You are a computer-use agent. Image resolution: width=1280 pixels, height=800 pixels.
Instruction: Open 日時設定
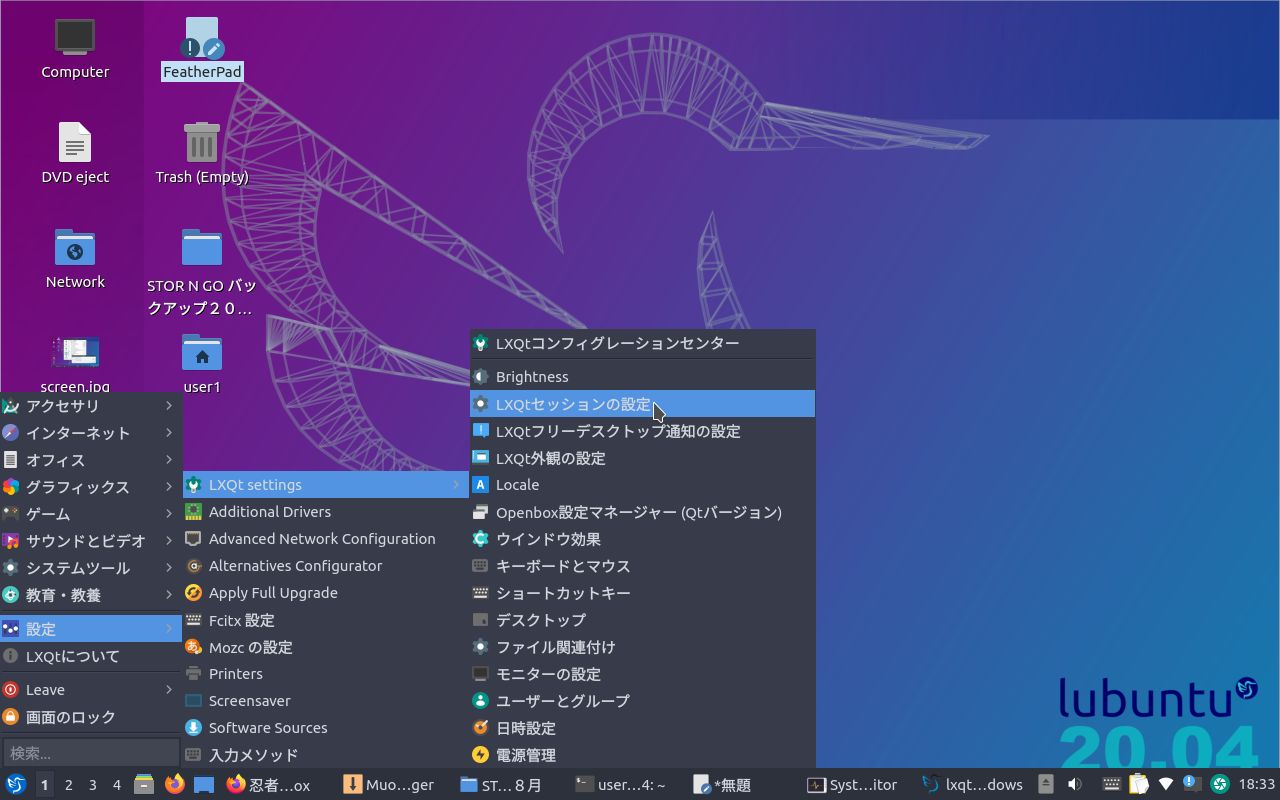pyautogui.click(x=643, y=728)
